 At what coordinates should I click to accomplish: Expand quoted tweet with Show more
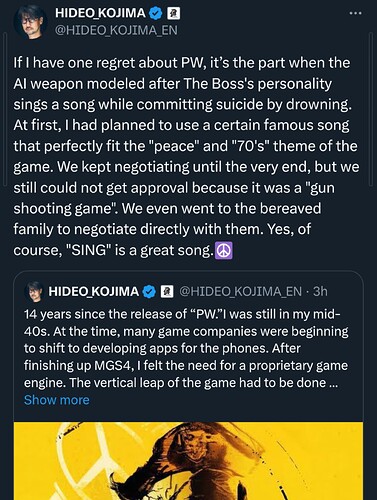(57, 400)
